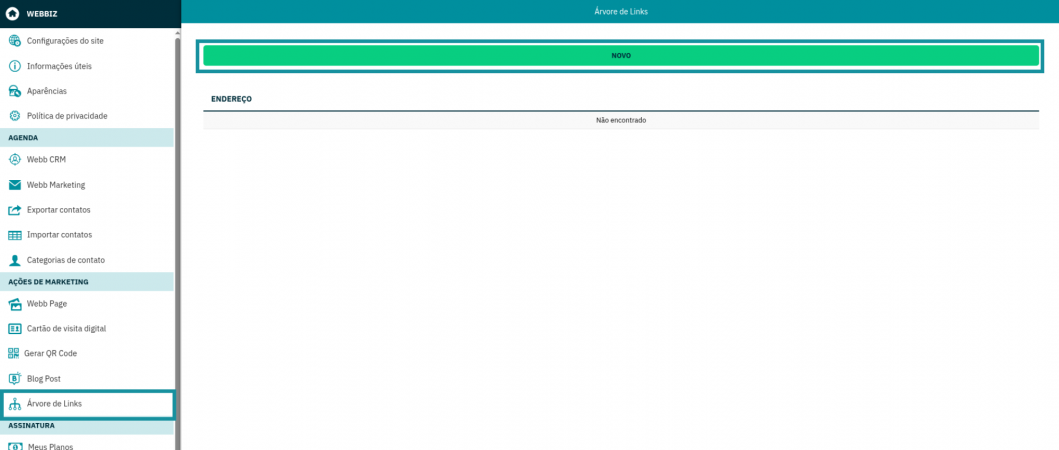Open Categorias de contato menu item
The height and width of the screenshot is (450, 1059).
tap(65, 260)
